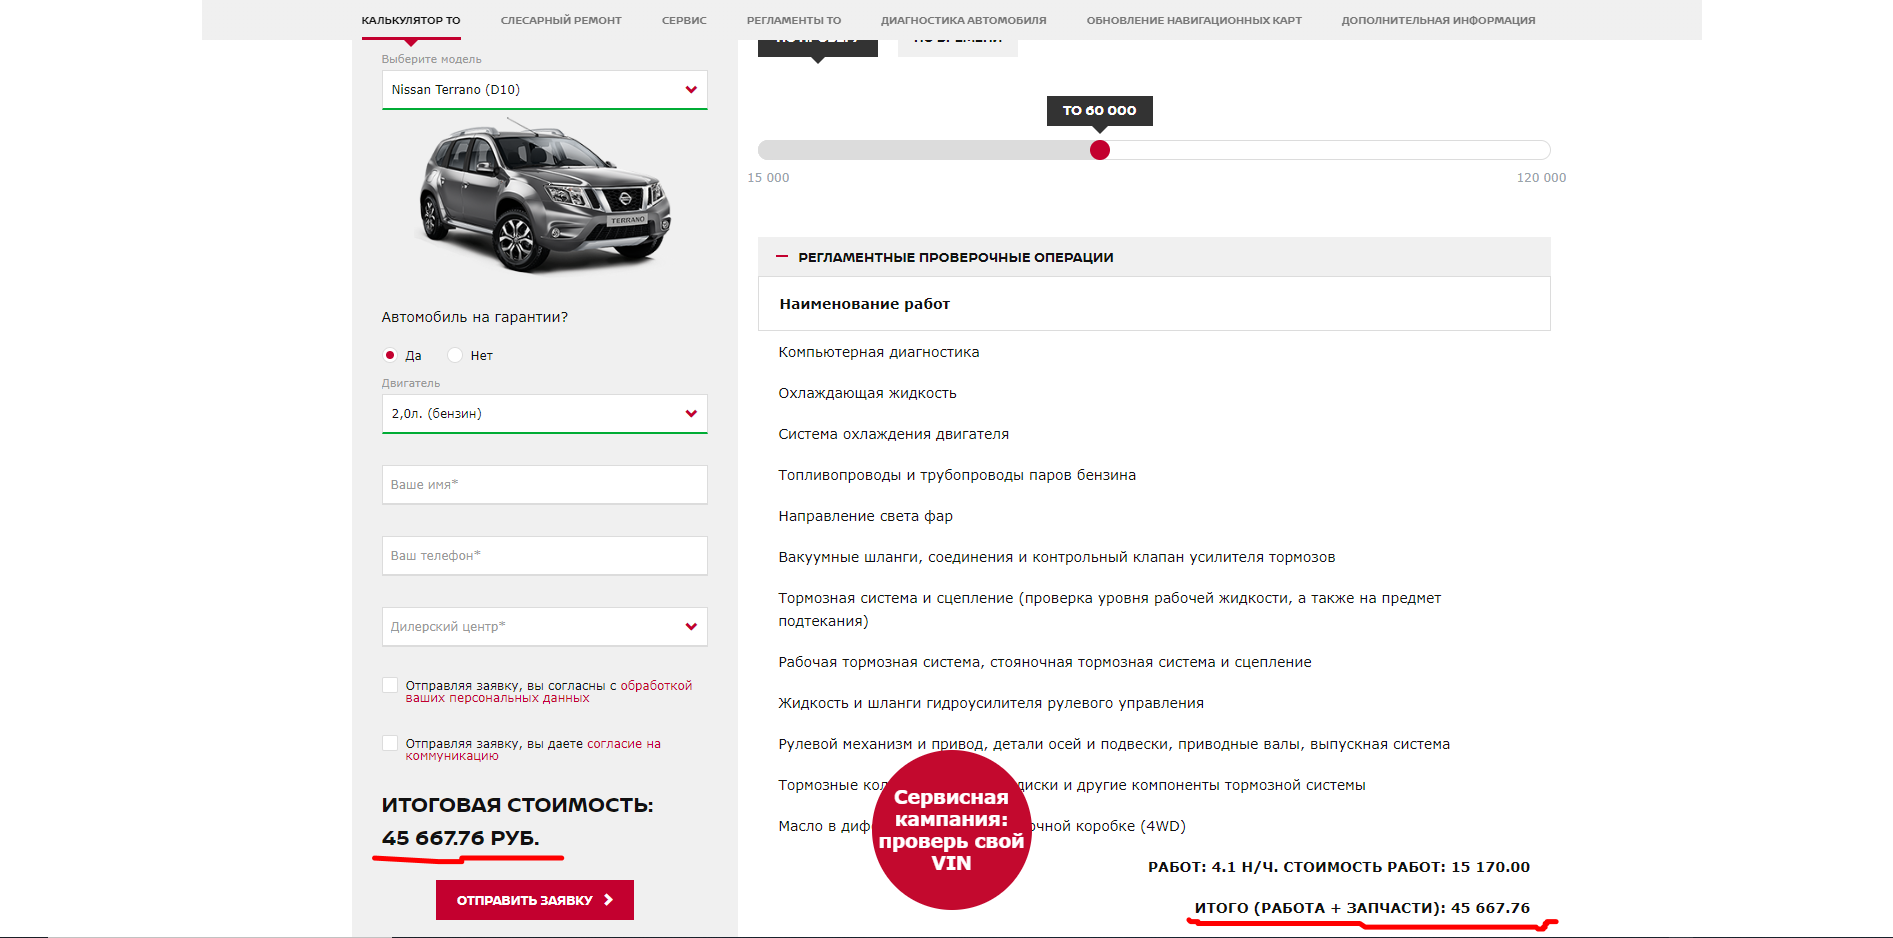Check the communication consent checkbox
This screenshot has width=1893, height=938.
(390, 744)
